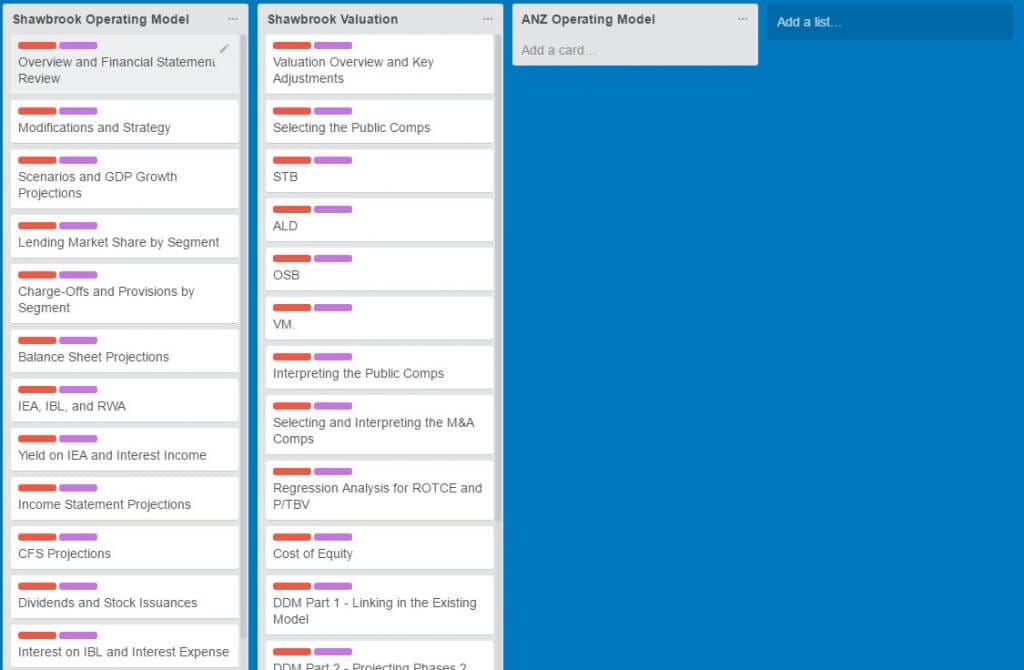The image size is (1024, 670).
Task: Click red label on STB card
Action: [x=291, y=160]
